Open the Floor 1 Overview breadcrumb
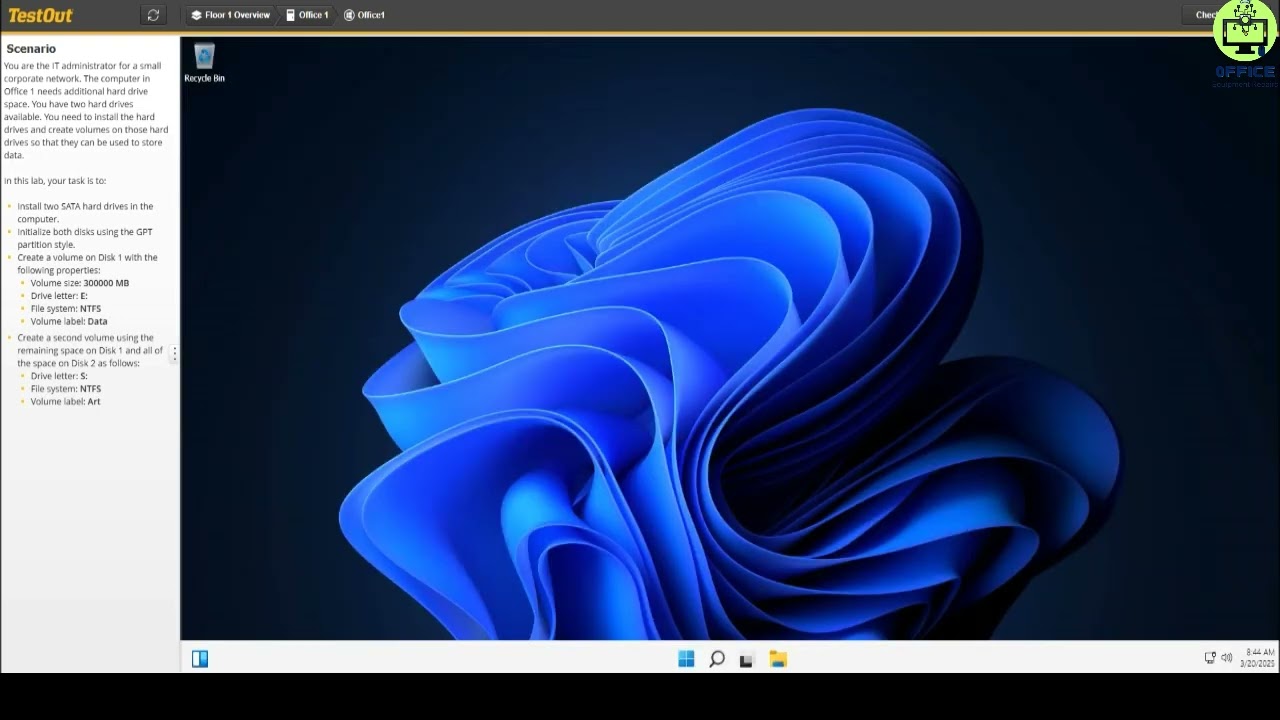Viewport: 1280px width, 720px height. pyautogui.click(x=231, y=15)
